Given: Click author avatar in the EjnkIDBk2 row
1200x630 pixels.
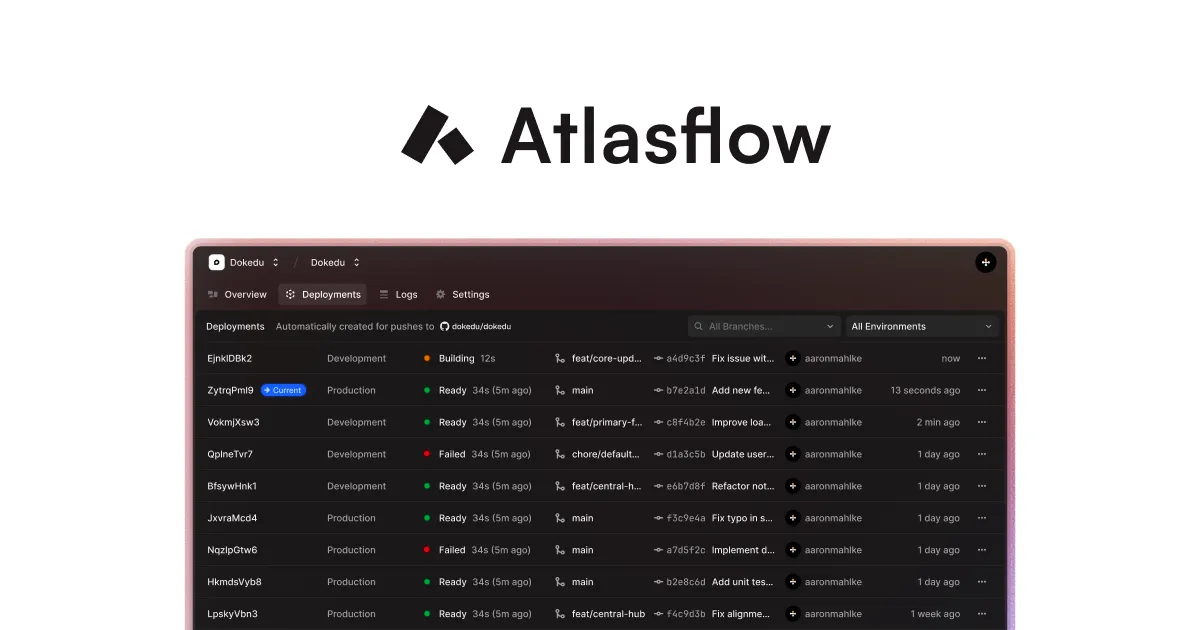Looking at the screenshot, I should [793, 358].
